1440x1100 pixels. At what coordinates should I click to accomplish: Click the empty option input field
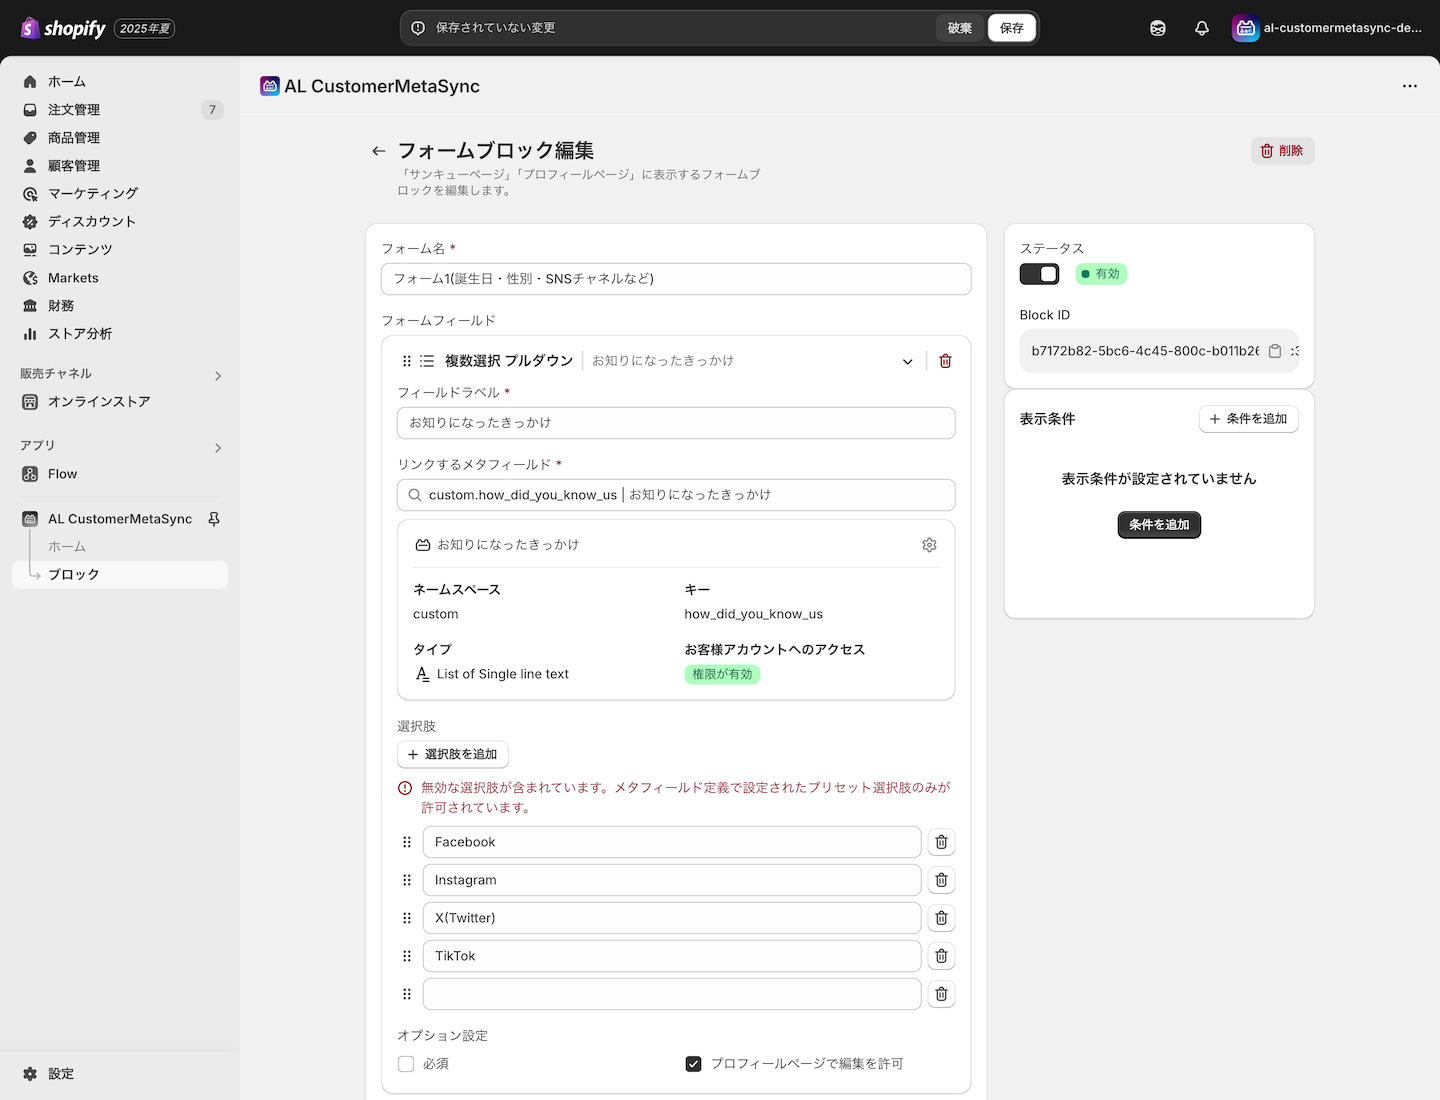672,994
